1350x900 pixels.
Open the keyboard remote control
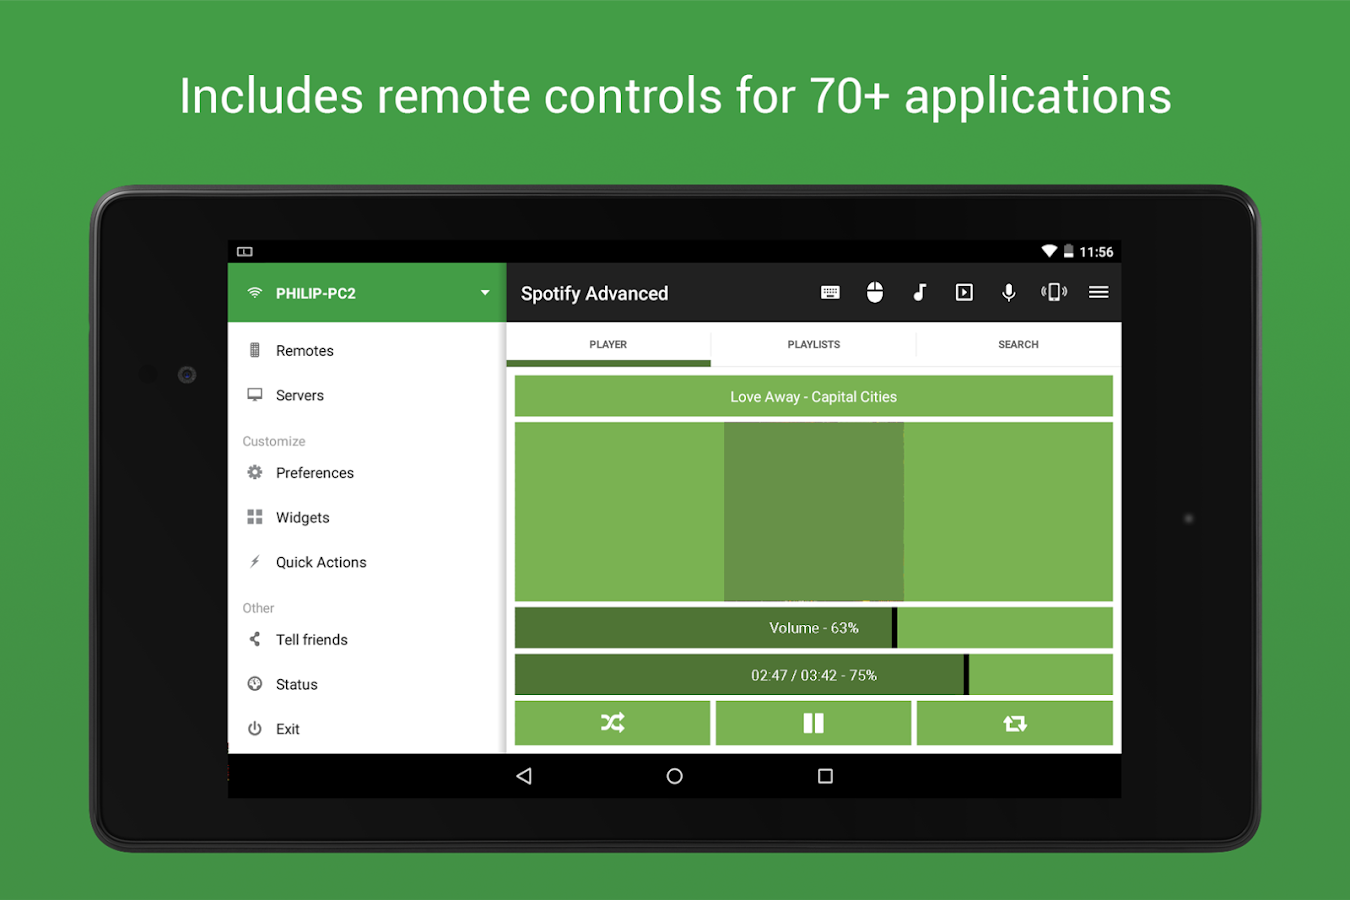pos(830,292)
